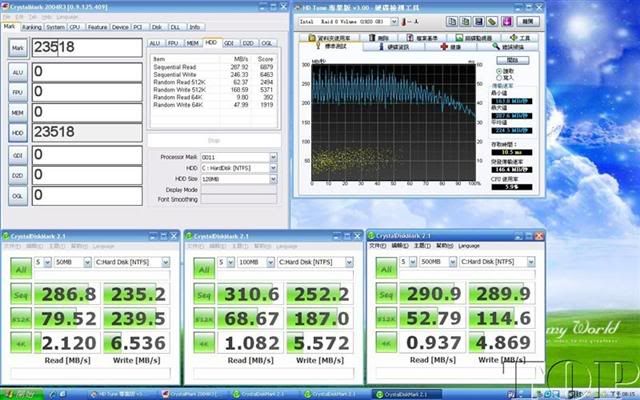
Task: Open the HD Tune erase tab with trash can icon
Action: 380,38
